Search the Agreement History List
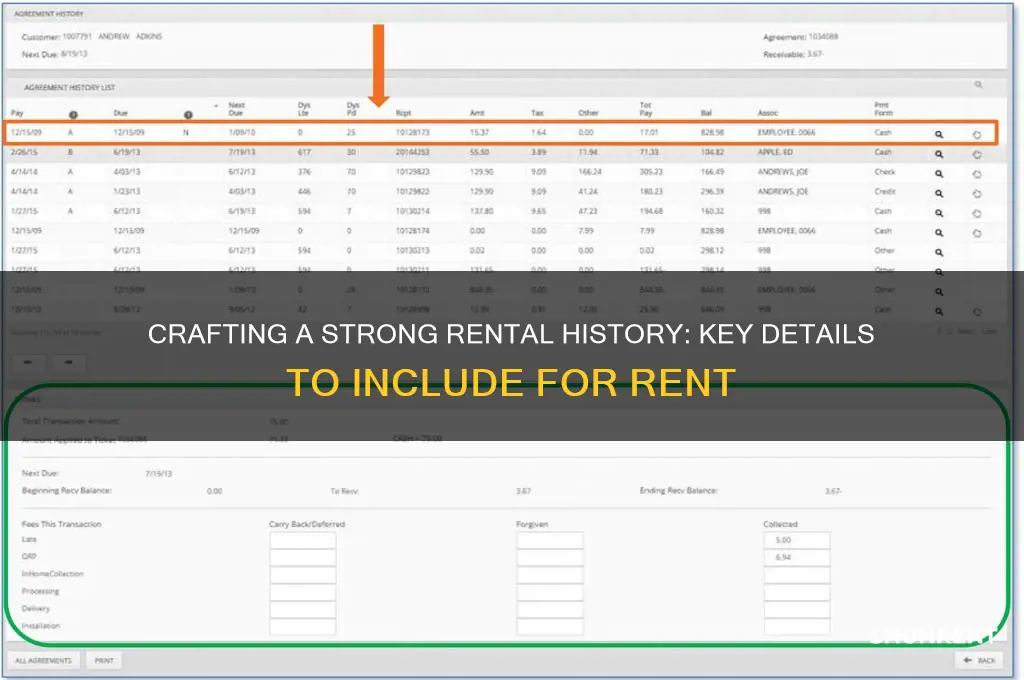The height and width of the screenshot is (680, 1024). point(978,84)
